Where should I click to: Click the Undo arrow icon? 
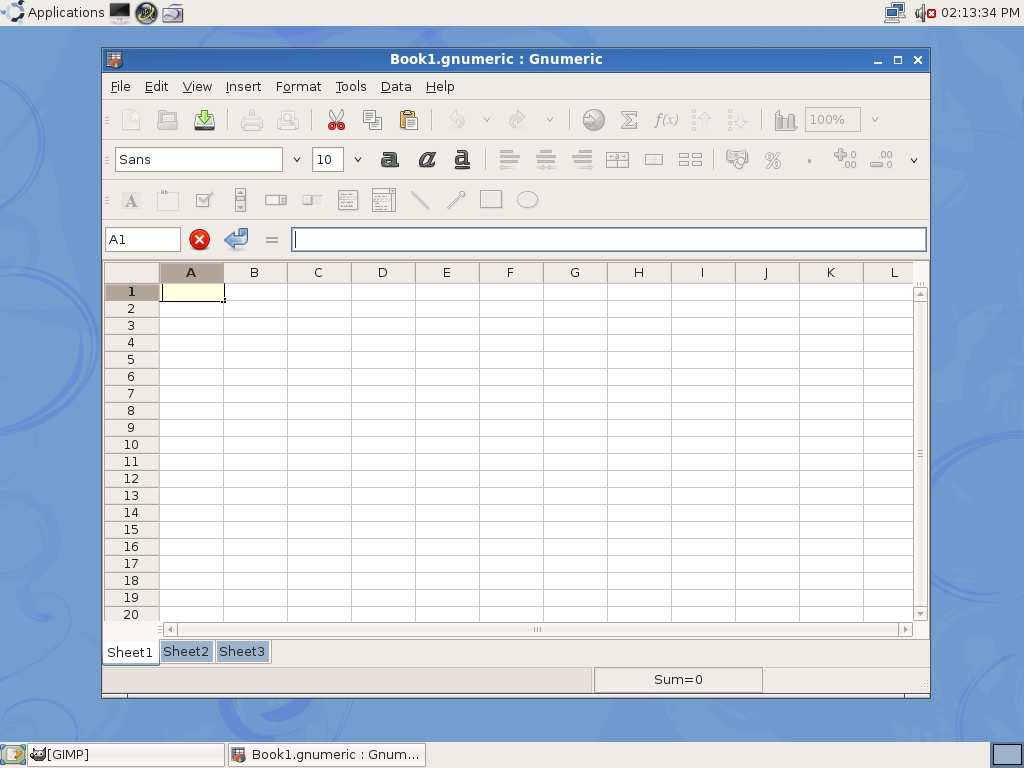coord(456,120)
